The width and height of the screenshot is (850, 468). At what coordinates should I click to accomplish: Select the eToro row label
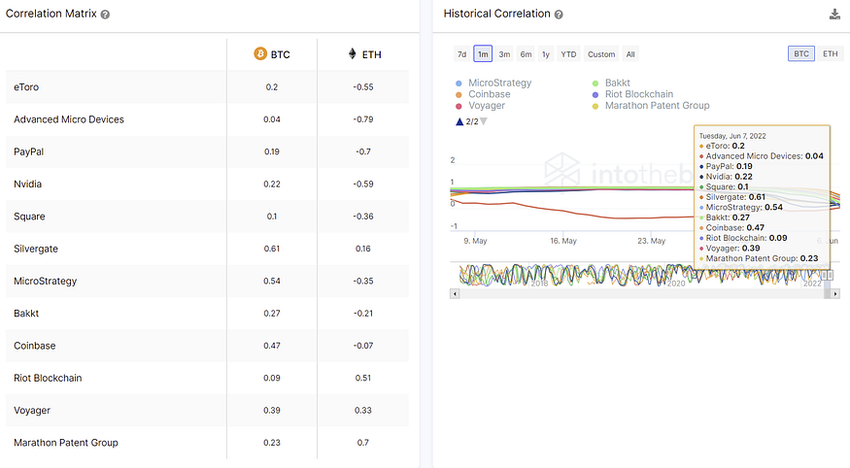point(26,87)
